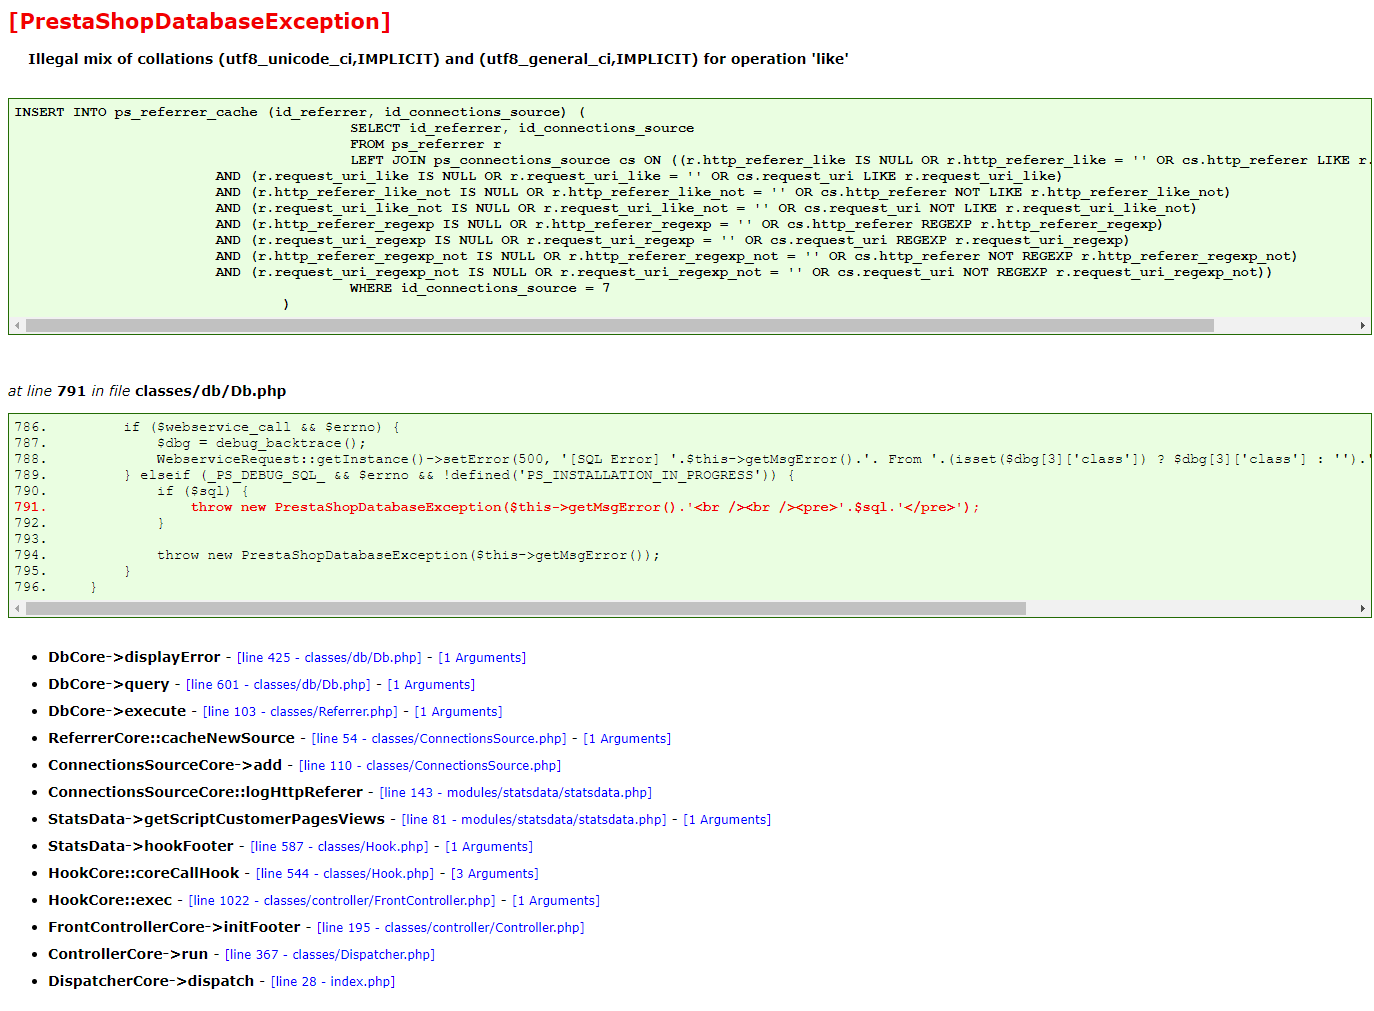Screen dimensions: 1374x1011
Task: Click the 'DispatcherCore->dispatch' trace entry
Action: tap(151, 981)
